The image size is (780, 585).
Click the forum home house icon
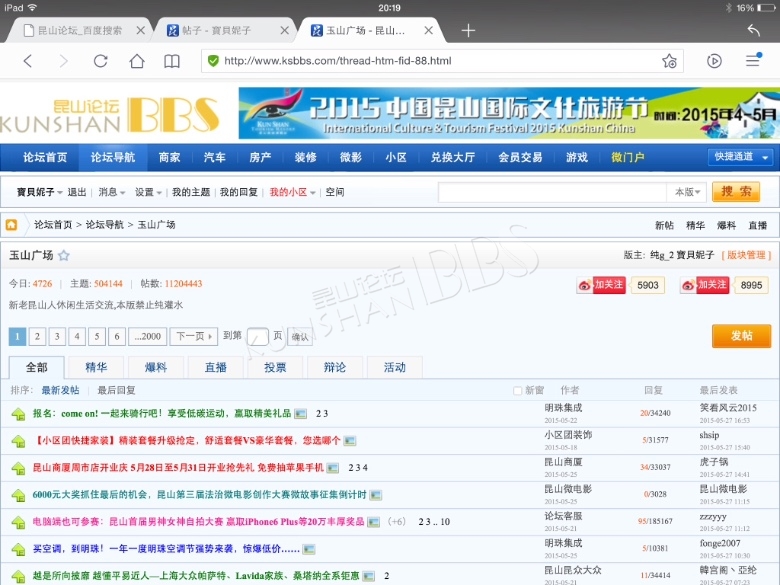[12, 225]
